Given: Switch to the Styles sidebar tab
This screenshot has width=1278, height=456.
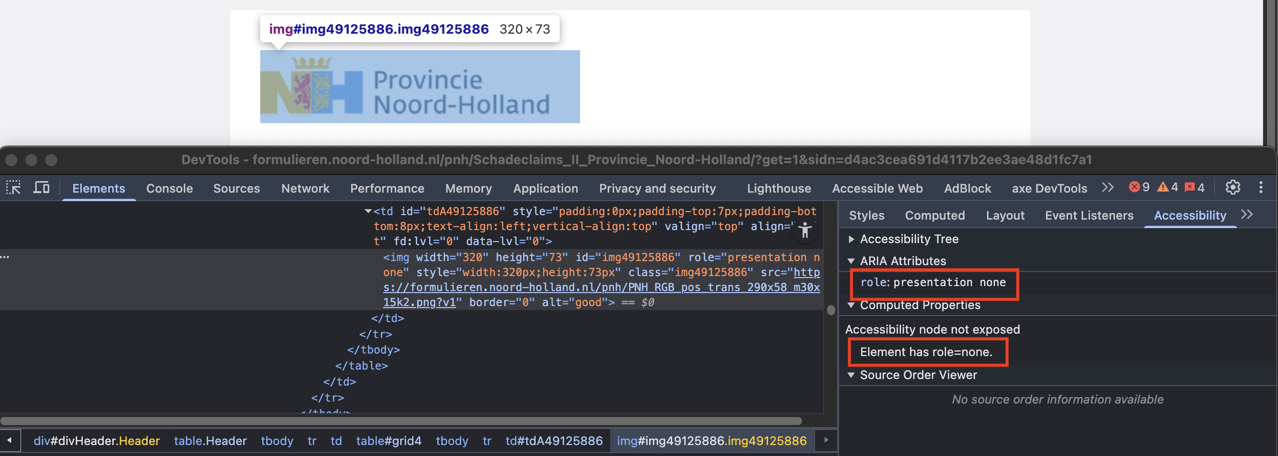Looking at the screenshot, I should coord(866,215).
